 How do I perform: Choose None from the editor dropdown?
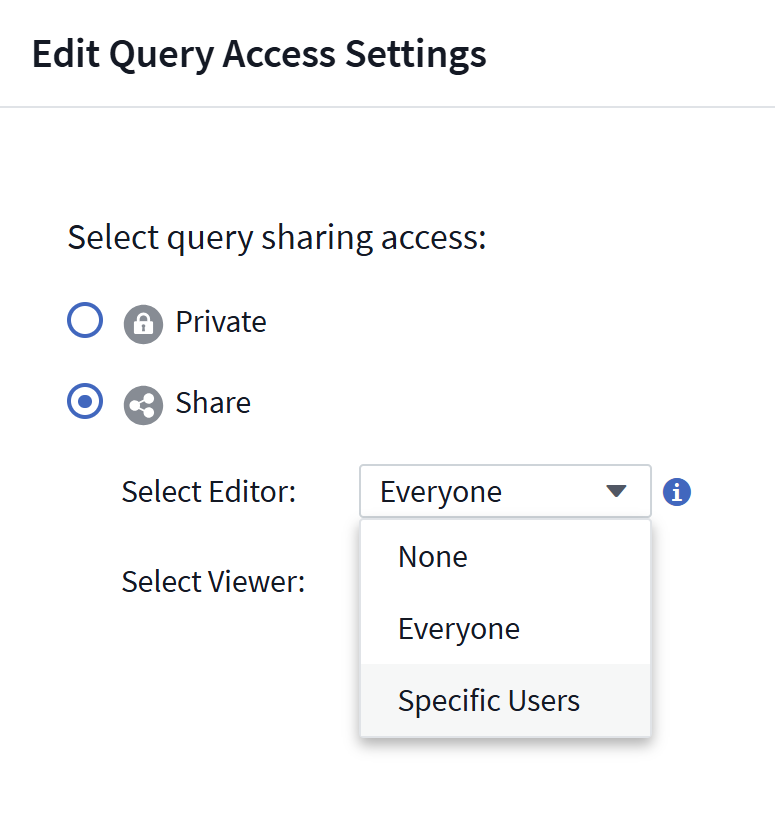(432, 557)
